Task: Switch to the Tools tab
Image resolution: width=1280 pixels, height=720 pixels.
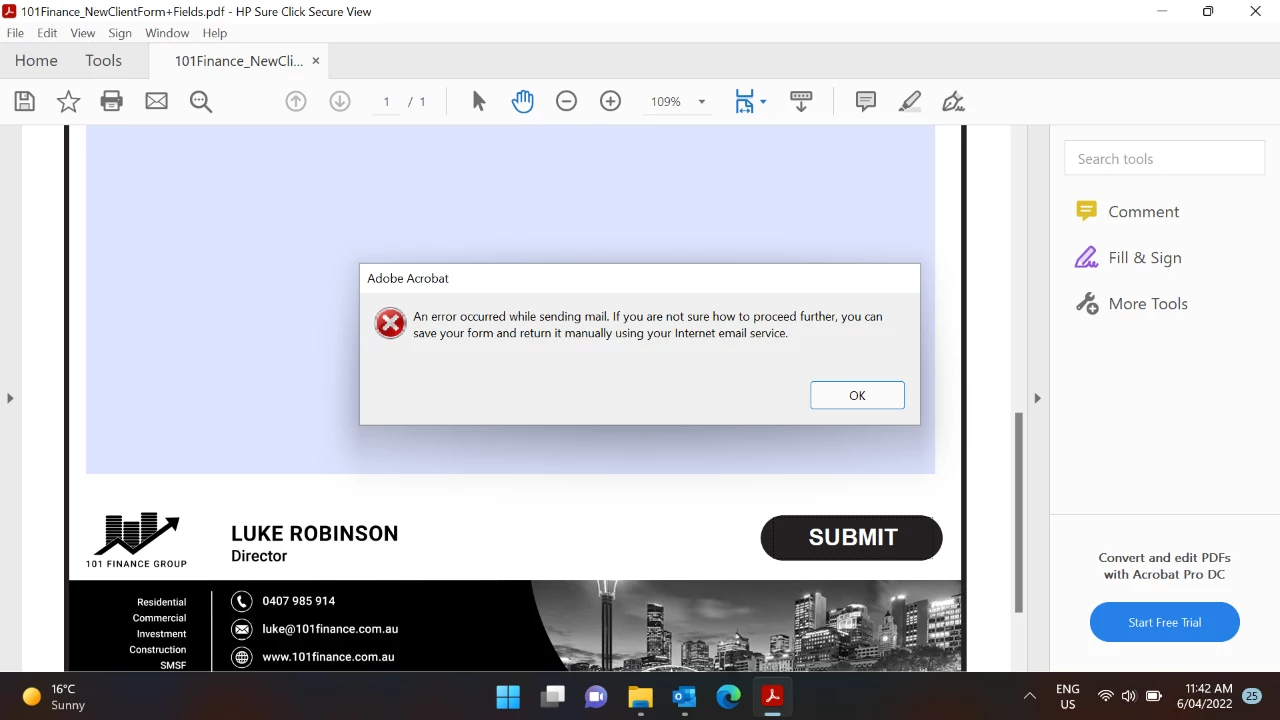Action: pos(103,61)
